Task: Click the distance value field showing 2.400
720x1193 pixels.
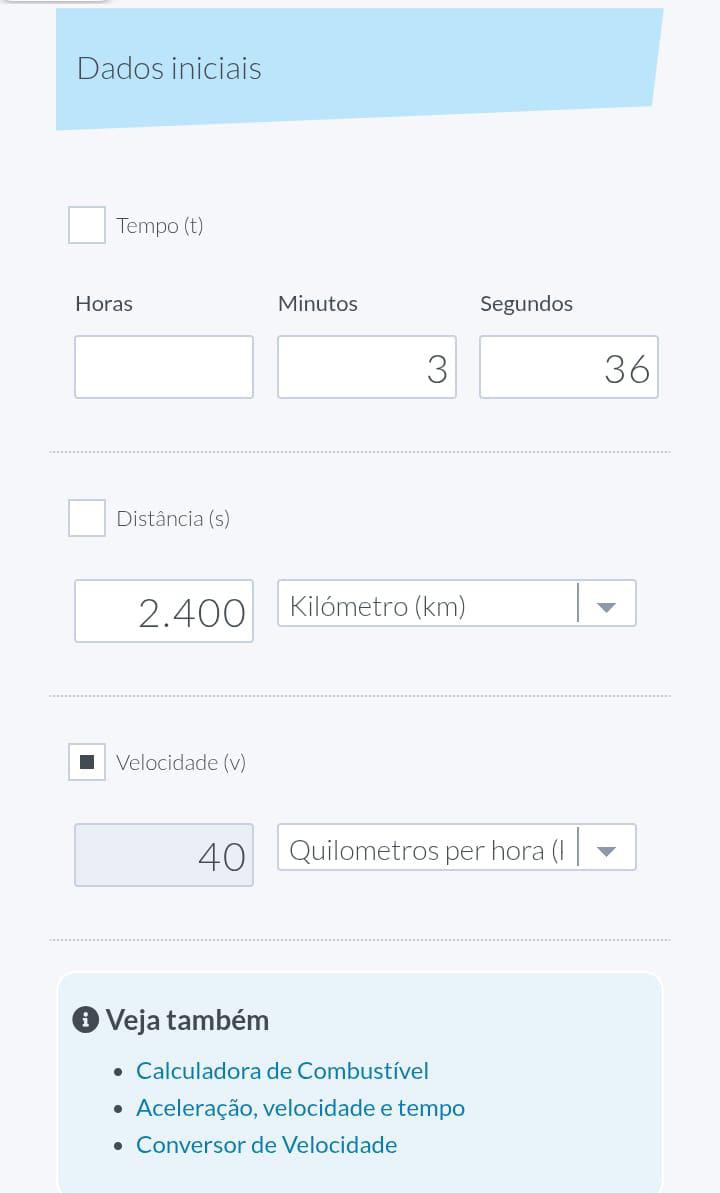Action: pos(164,611)
